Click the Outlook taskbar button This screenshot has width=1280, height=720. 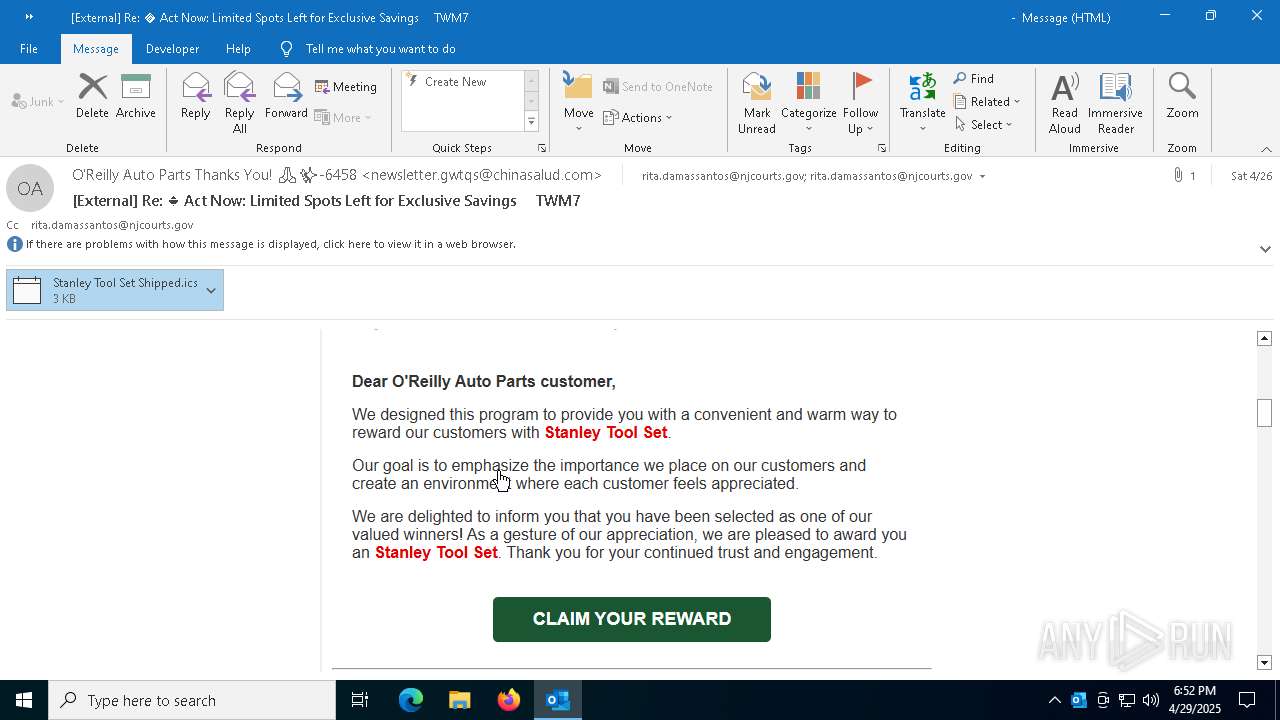tap(558, 700)
